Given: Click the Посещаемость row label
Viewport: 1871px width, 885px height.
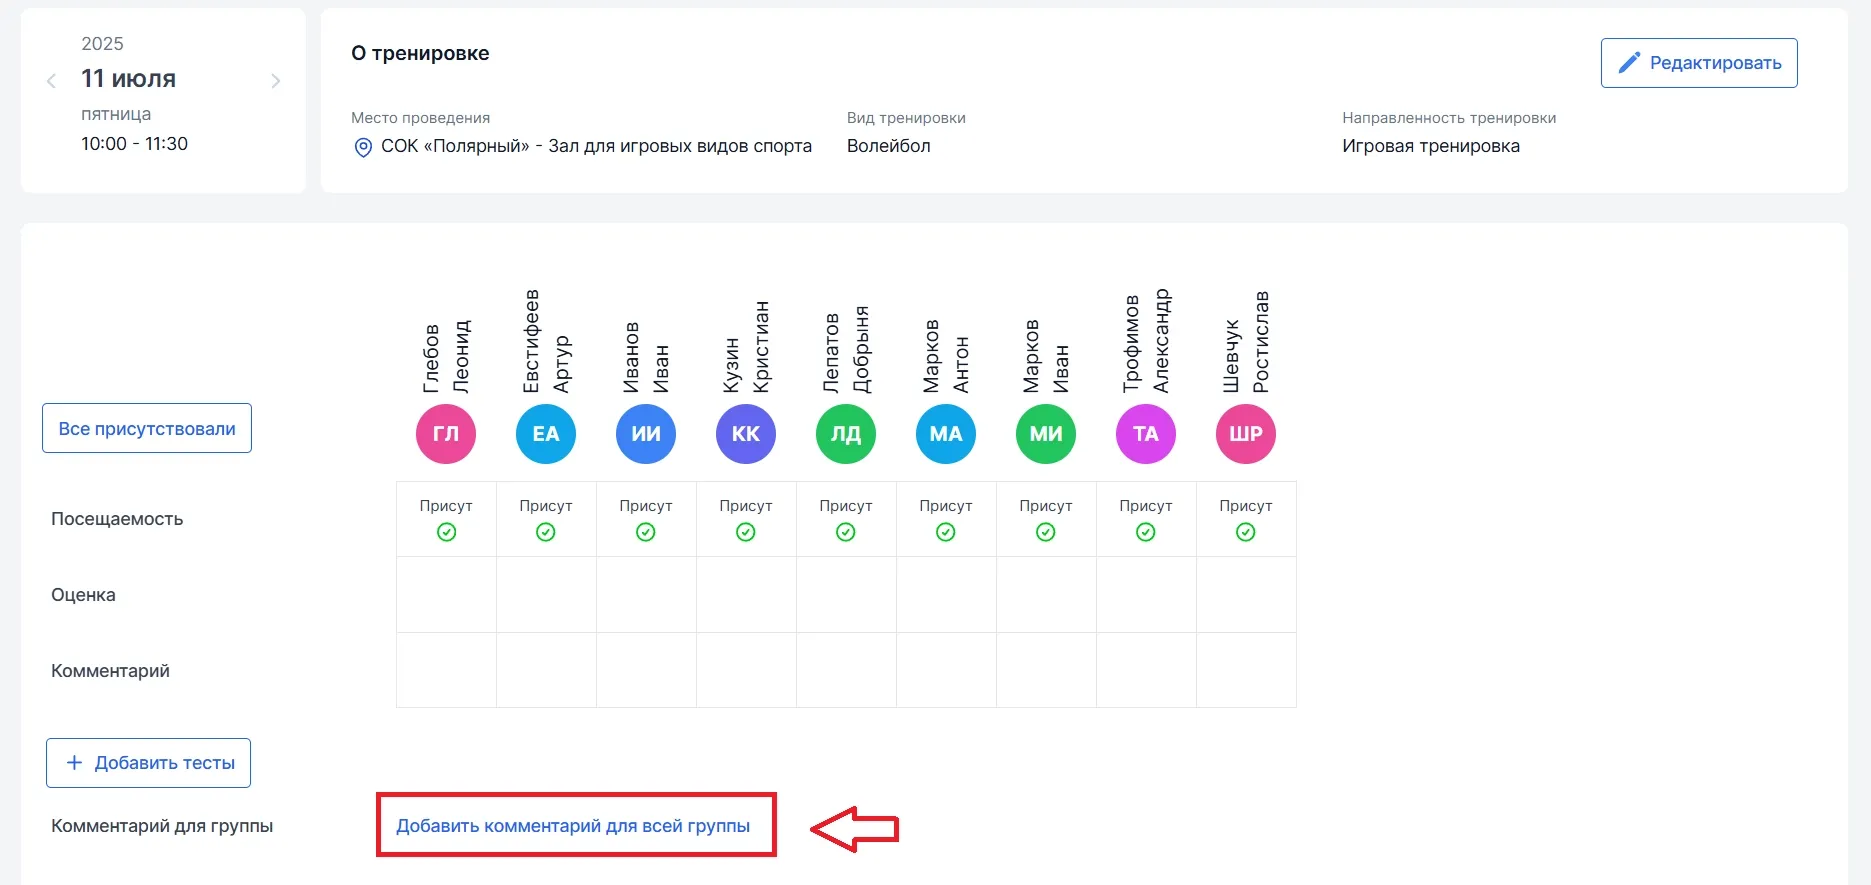Looking at the screenshot, I should pyautogui.click(x=117, y=519).
